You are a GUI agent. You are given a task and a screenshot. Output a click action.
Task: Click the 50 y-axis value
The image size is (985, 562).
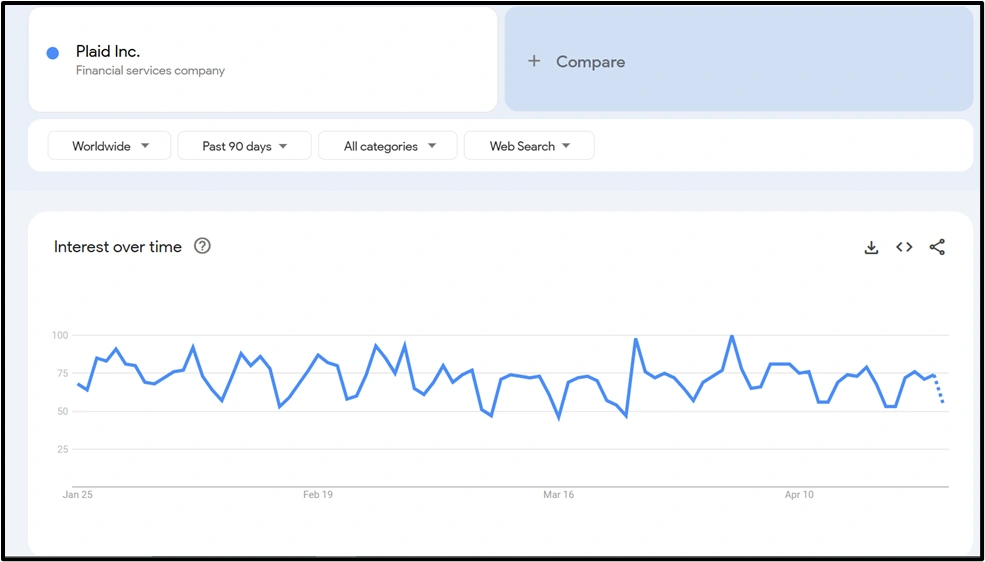click(62, 412)
